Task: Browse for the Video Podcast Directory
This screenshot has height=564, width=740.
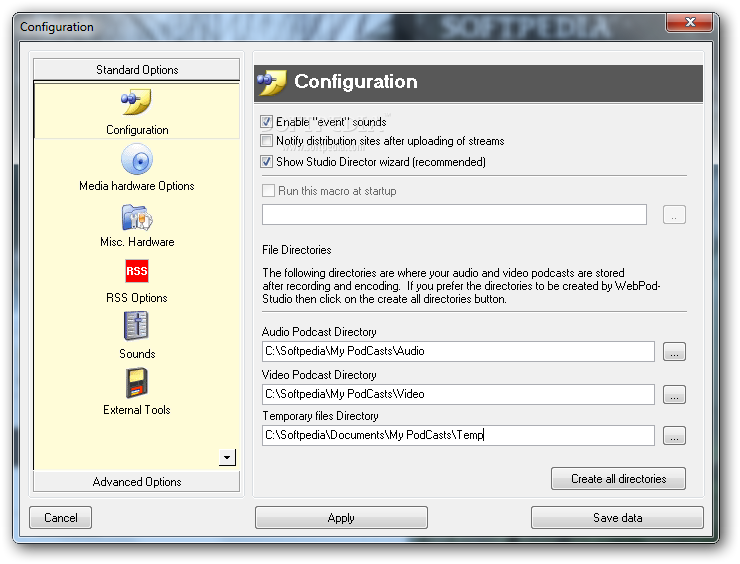Action: coord(674,394)
